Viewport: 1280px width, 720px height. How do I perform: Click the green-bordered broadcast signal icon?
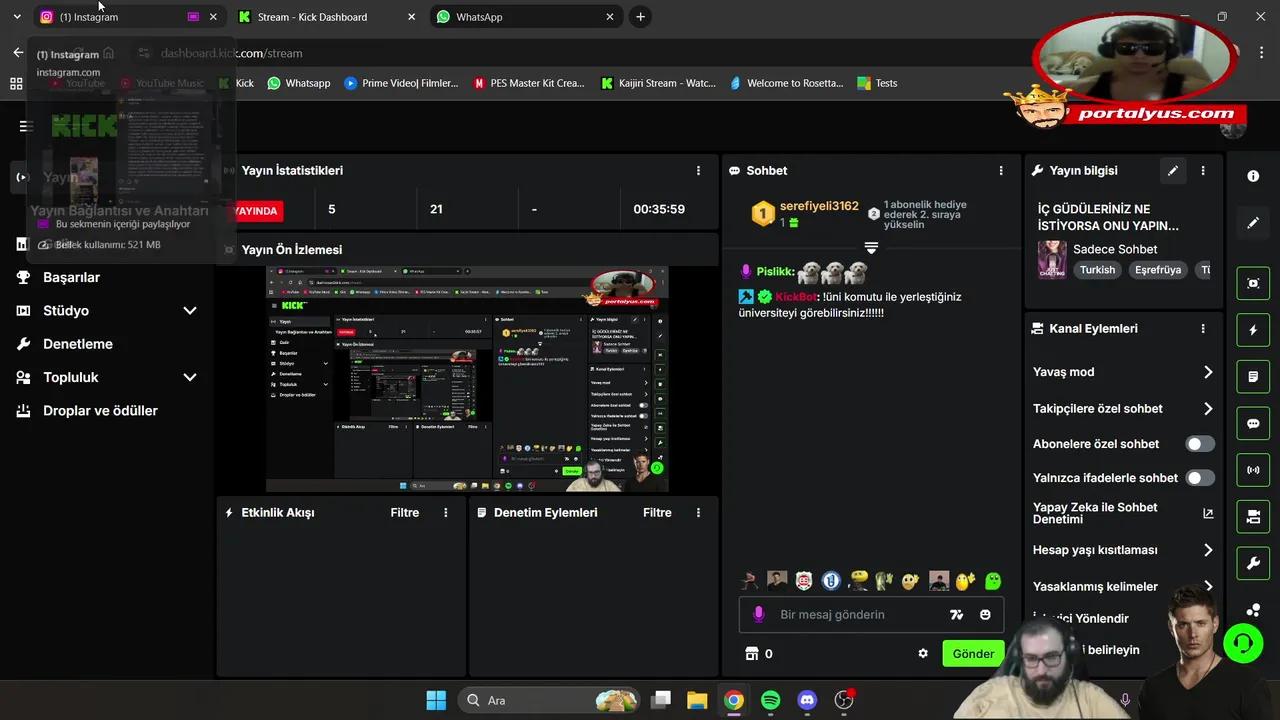[x=1253, y=470]
